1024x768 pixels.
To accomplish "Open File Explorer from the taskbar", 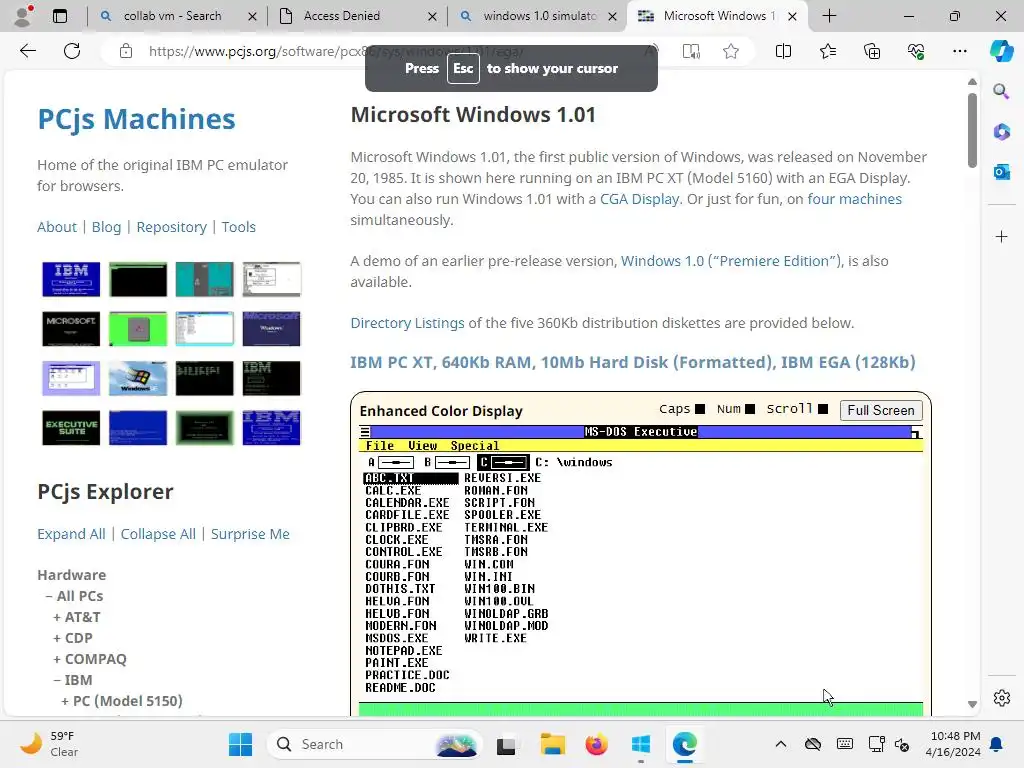I will 552,744.
